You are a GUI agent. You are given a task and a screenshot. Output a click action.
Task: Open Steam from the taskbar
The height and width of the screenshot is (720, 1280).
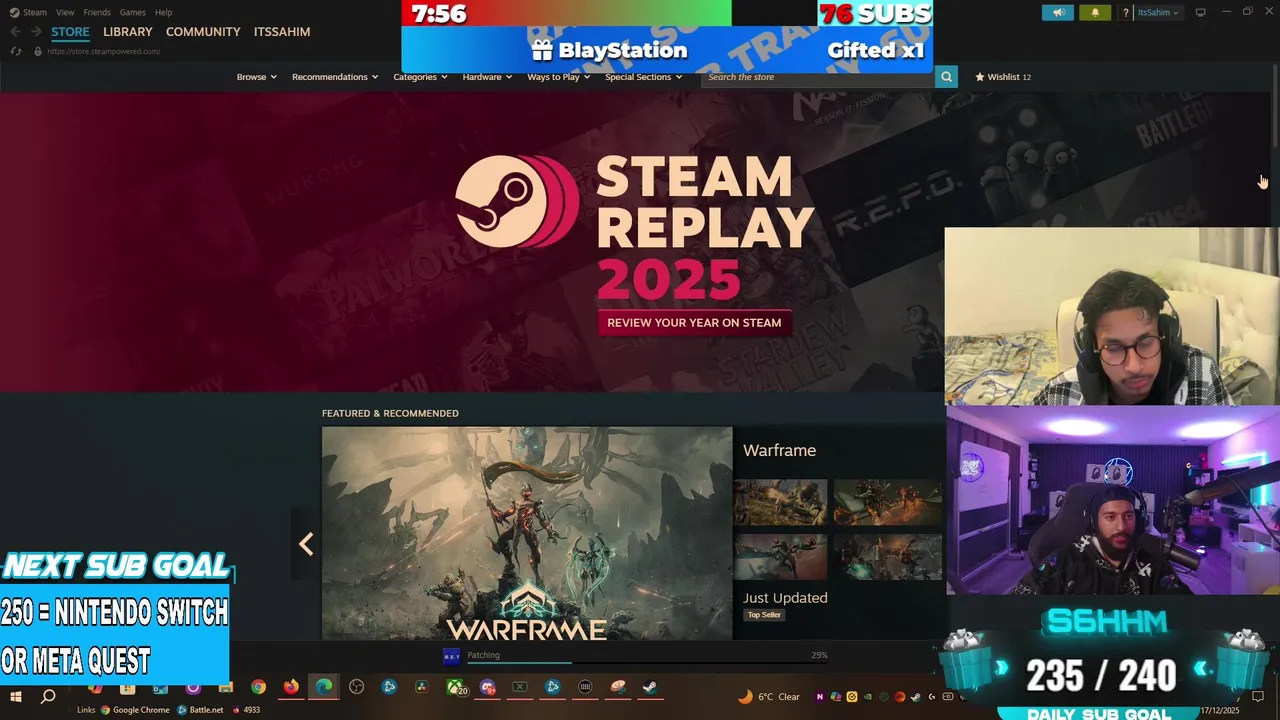point(650,687)
